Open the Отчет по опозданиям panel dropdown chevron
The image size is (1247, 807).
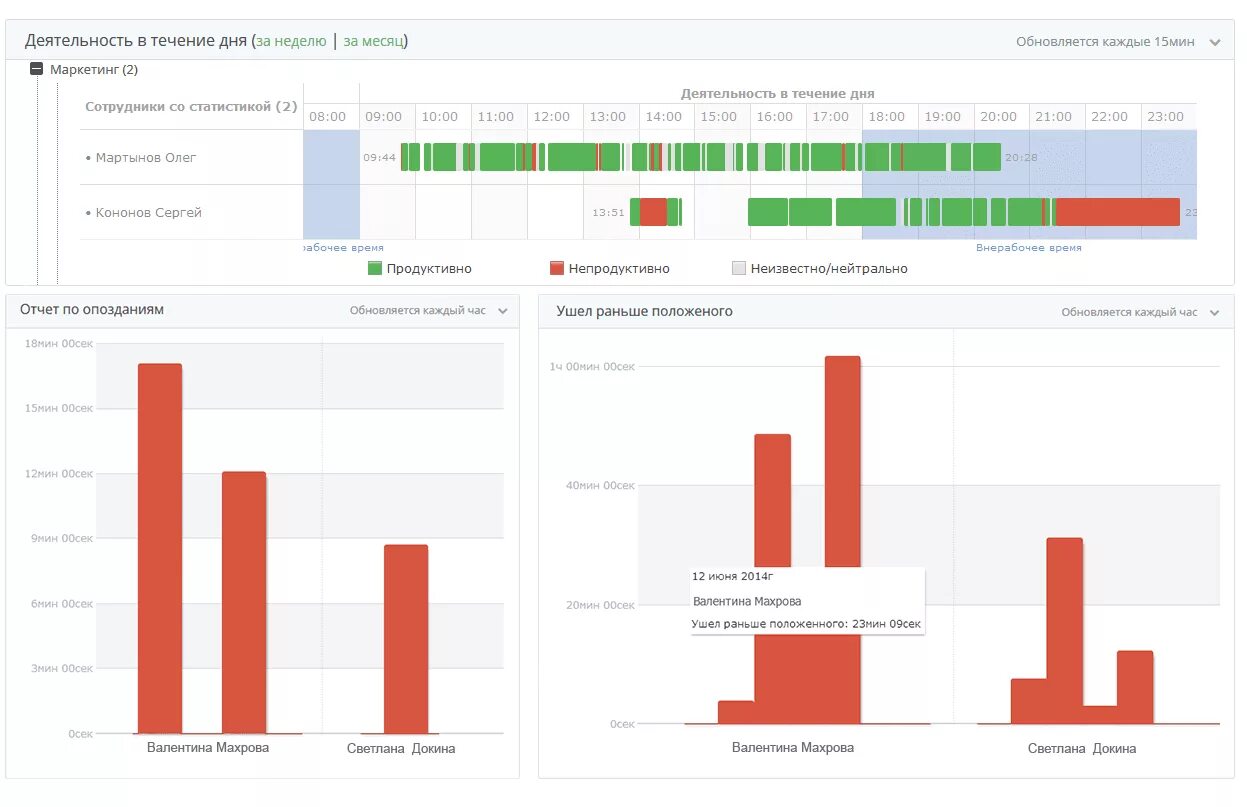(503, 311)
